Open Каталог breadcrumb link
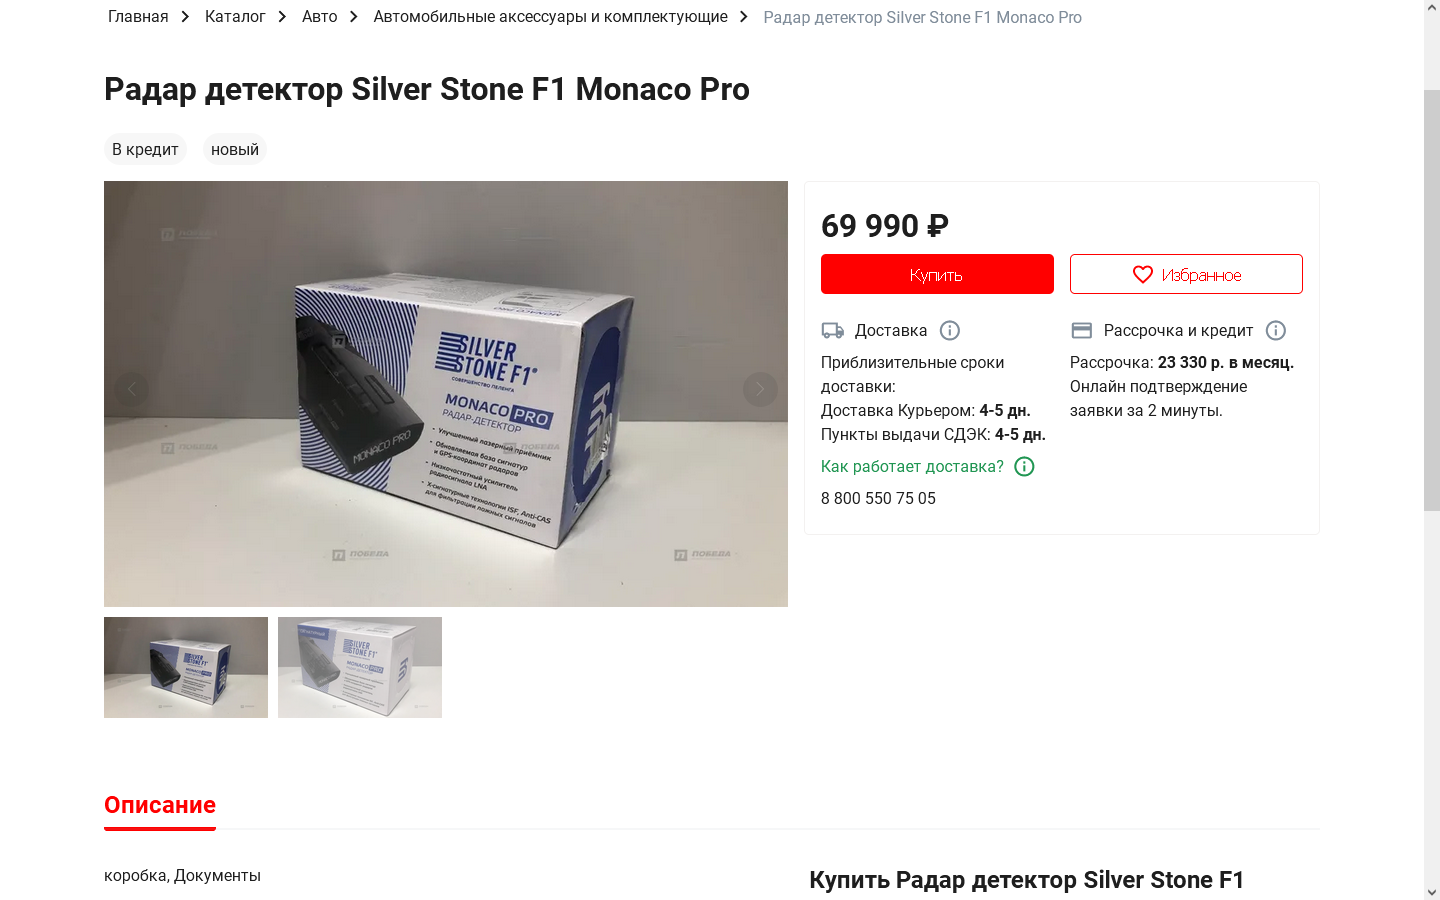Screen dimensions: 1440x900 (235, 17)
